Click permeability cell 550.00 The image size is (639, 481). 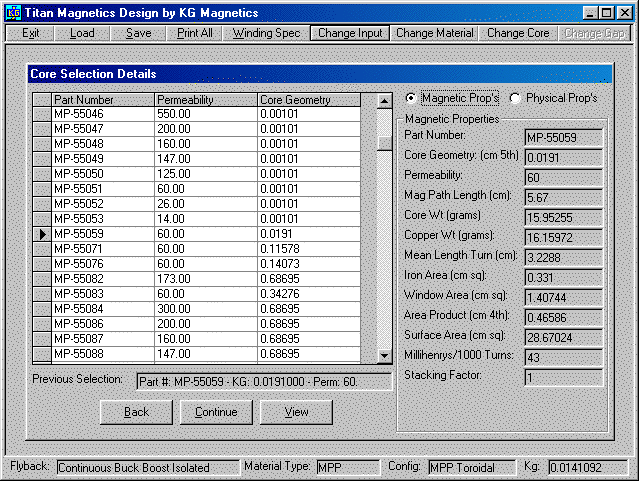206,114
